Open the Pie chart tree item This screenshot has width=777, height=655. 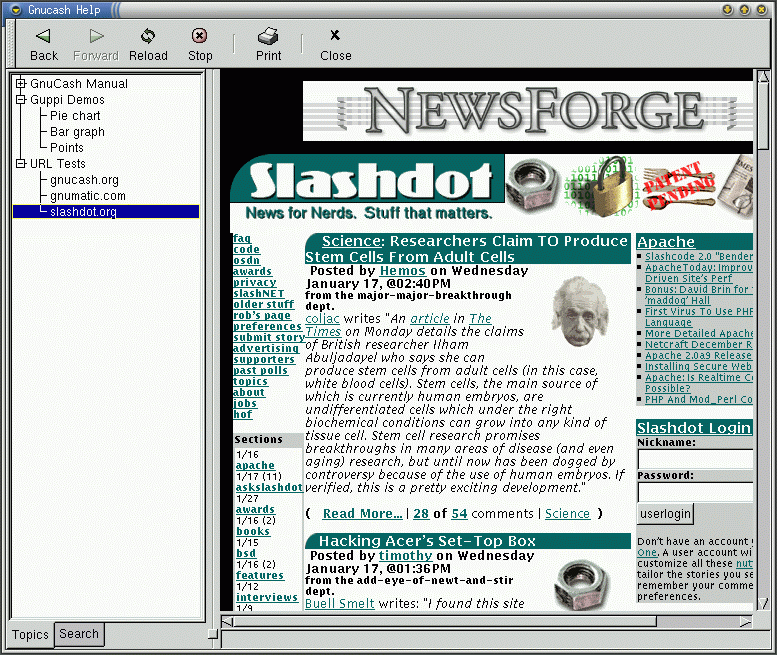tap(75, 116)
